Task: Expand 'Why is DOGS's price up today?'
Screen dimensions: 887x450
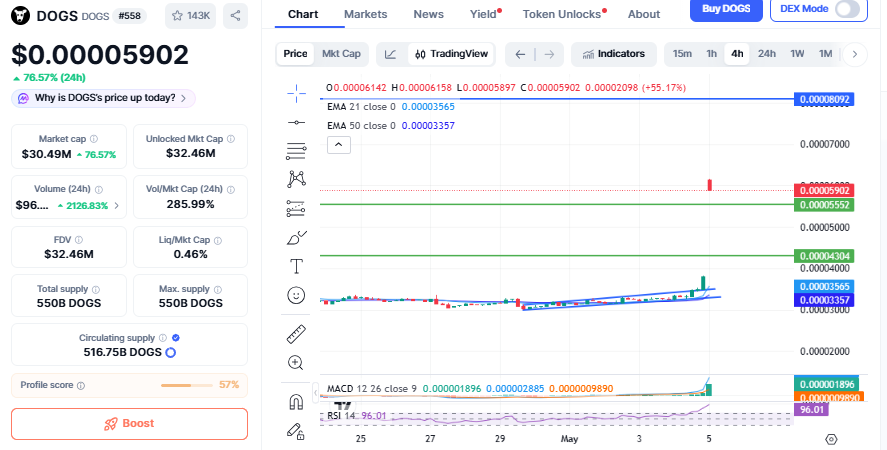Action: [104, 98]
